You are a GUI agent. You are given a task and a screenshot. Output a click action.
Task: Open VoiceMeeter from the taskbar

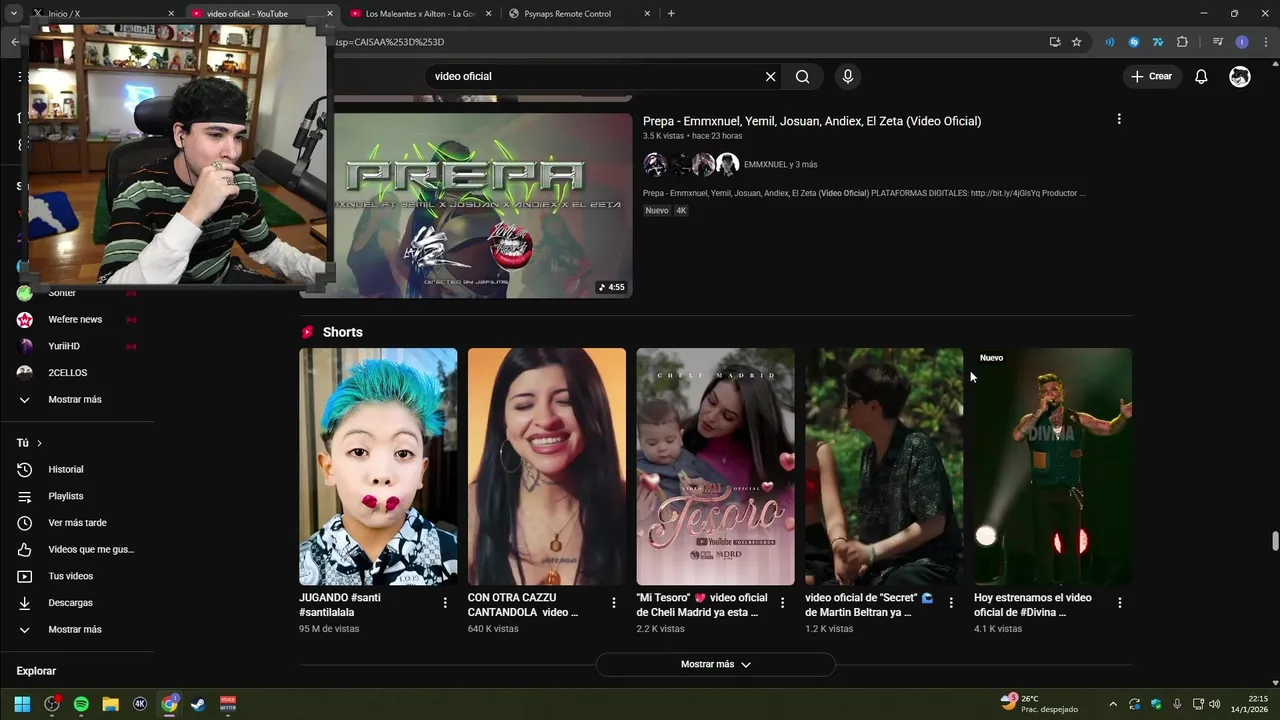228,704
